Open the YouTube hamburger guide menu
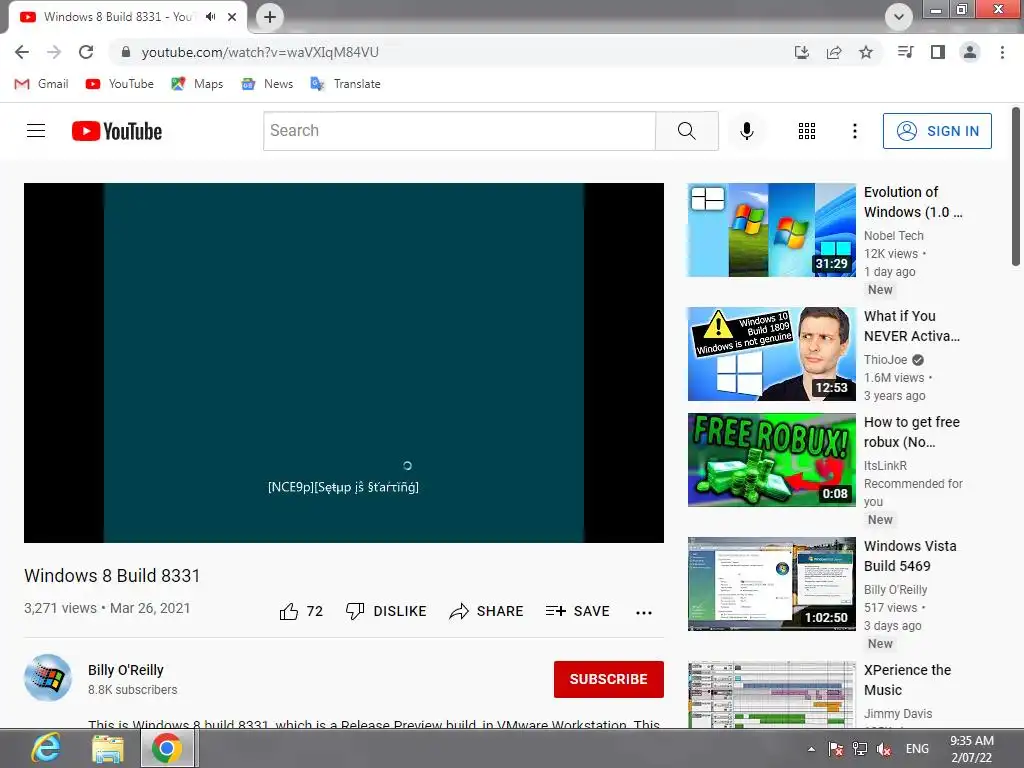Screen dimensions: 1024x768 (36, 131)
